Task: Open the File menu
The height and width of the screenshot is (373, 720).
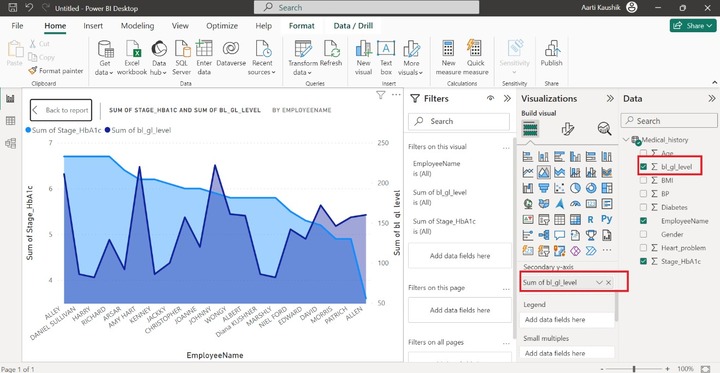Action: tap(17, 26)
